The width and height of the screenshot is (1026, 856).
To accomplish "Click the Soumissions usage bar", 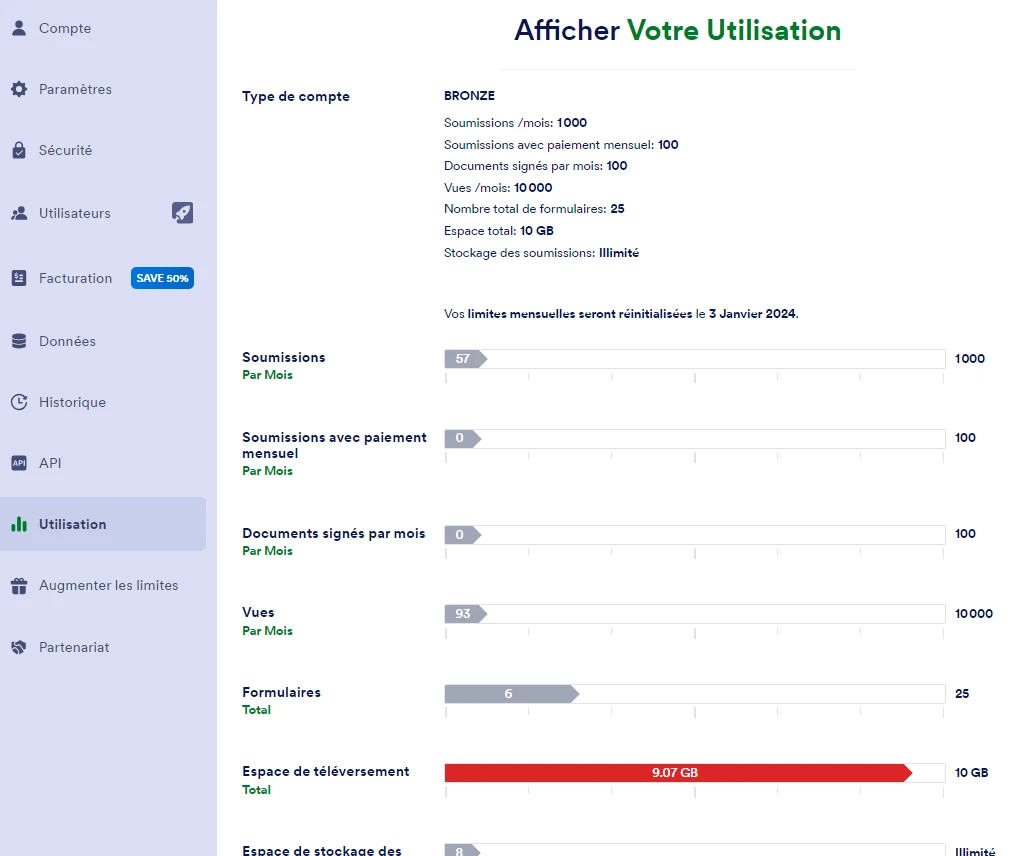I will (694, 358).
